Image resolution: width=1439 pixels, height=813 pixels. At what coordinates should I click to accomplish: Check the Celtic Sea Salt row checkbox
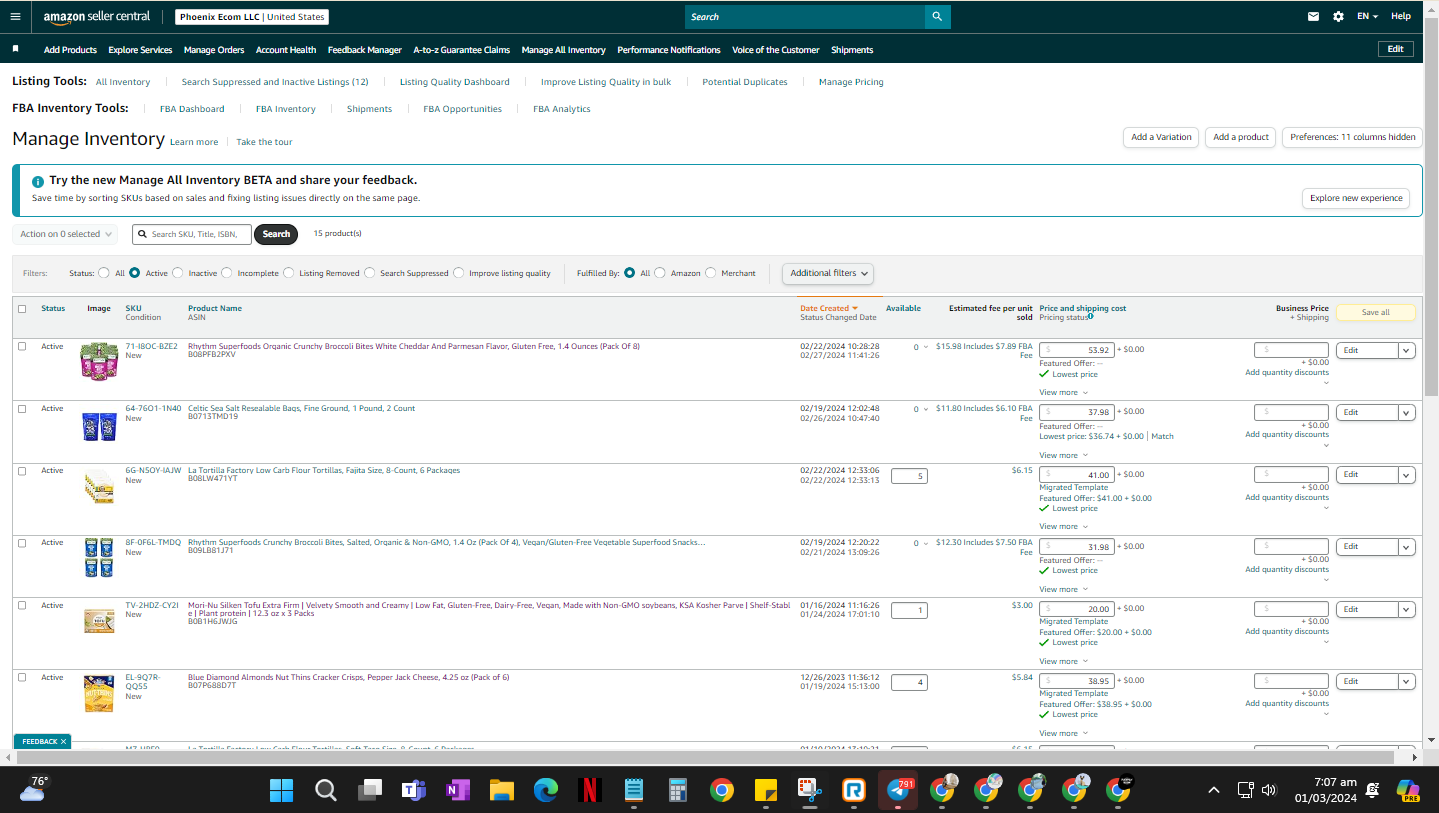click(22, 409)
